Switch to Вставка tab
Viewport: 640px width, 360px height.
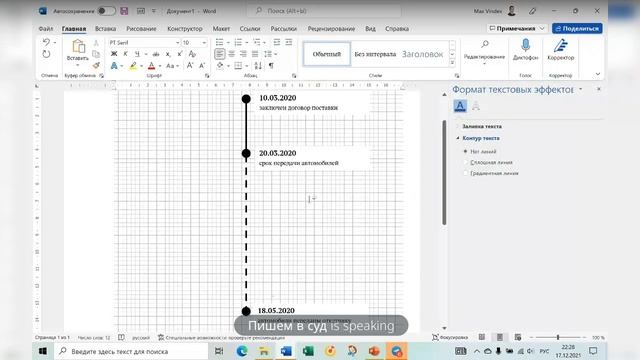pyautogui.click(x=105, y=29)
